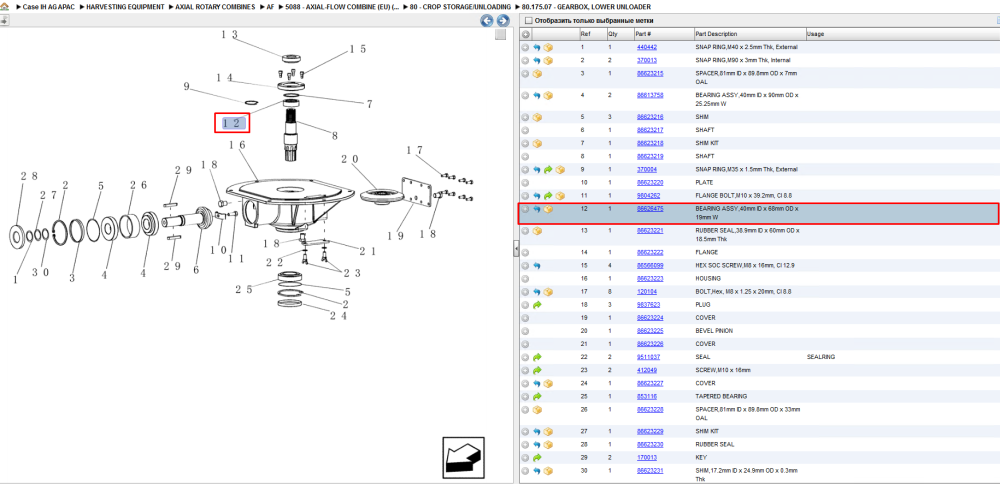Click callout 20 for the bevel pinion in the diagram
Viewport: 1000px width, 484px height.
pos(350,159)
